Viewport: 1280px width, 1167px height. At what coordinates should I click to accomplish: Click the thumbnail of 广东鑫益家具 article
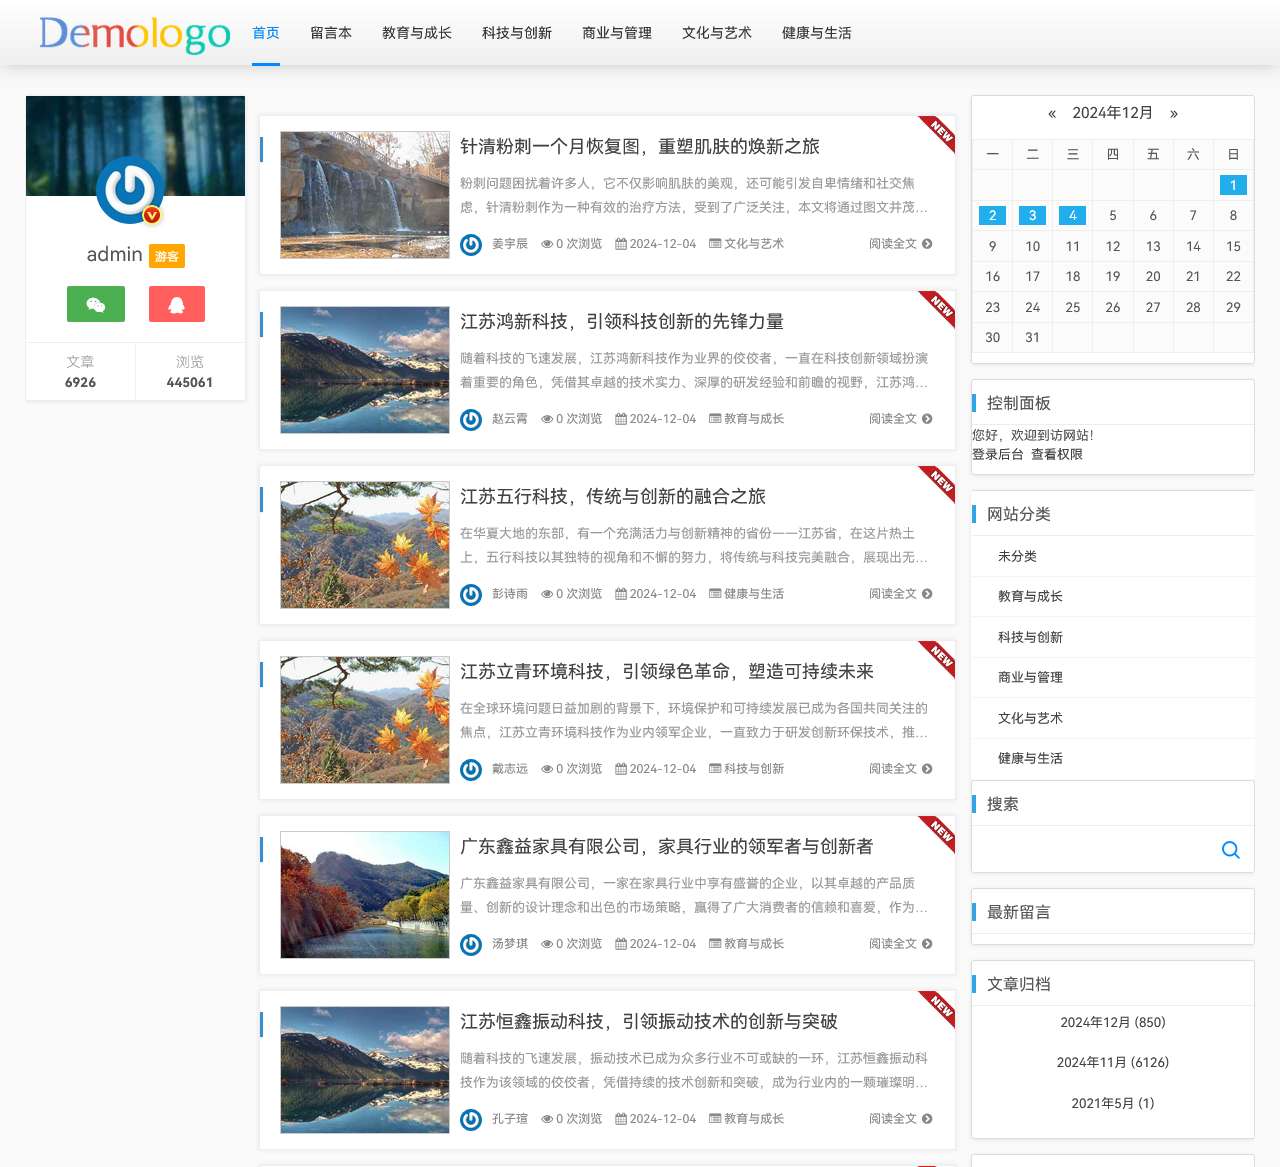click(364, 894)
